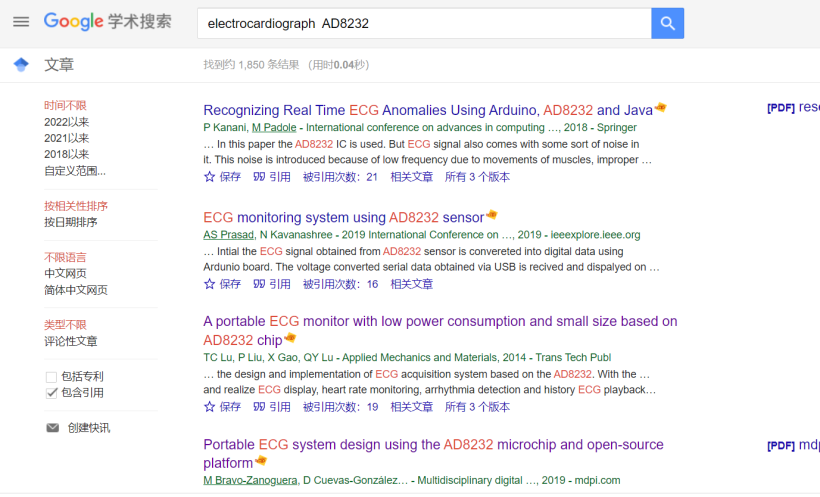Open ECG monitoring system using AD8232 sensor
The width and height of the screenshot is (820, 497).
[344, 218]
